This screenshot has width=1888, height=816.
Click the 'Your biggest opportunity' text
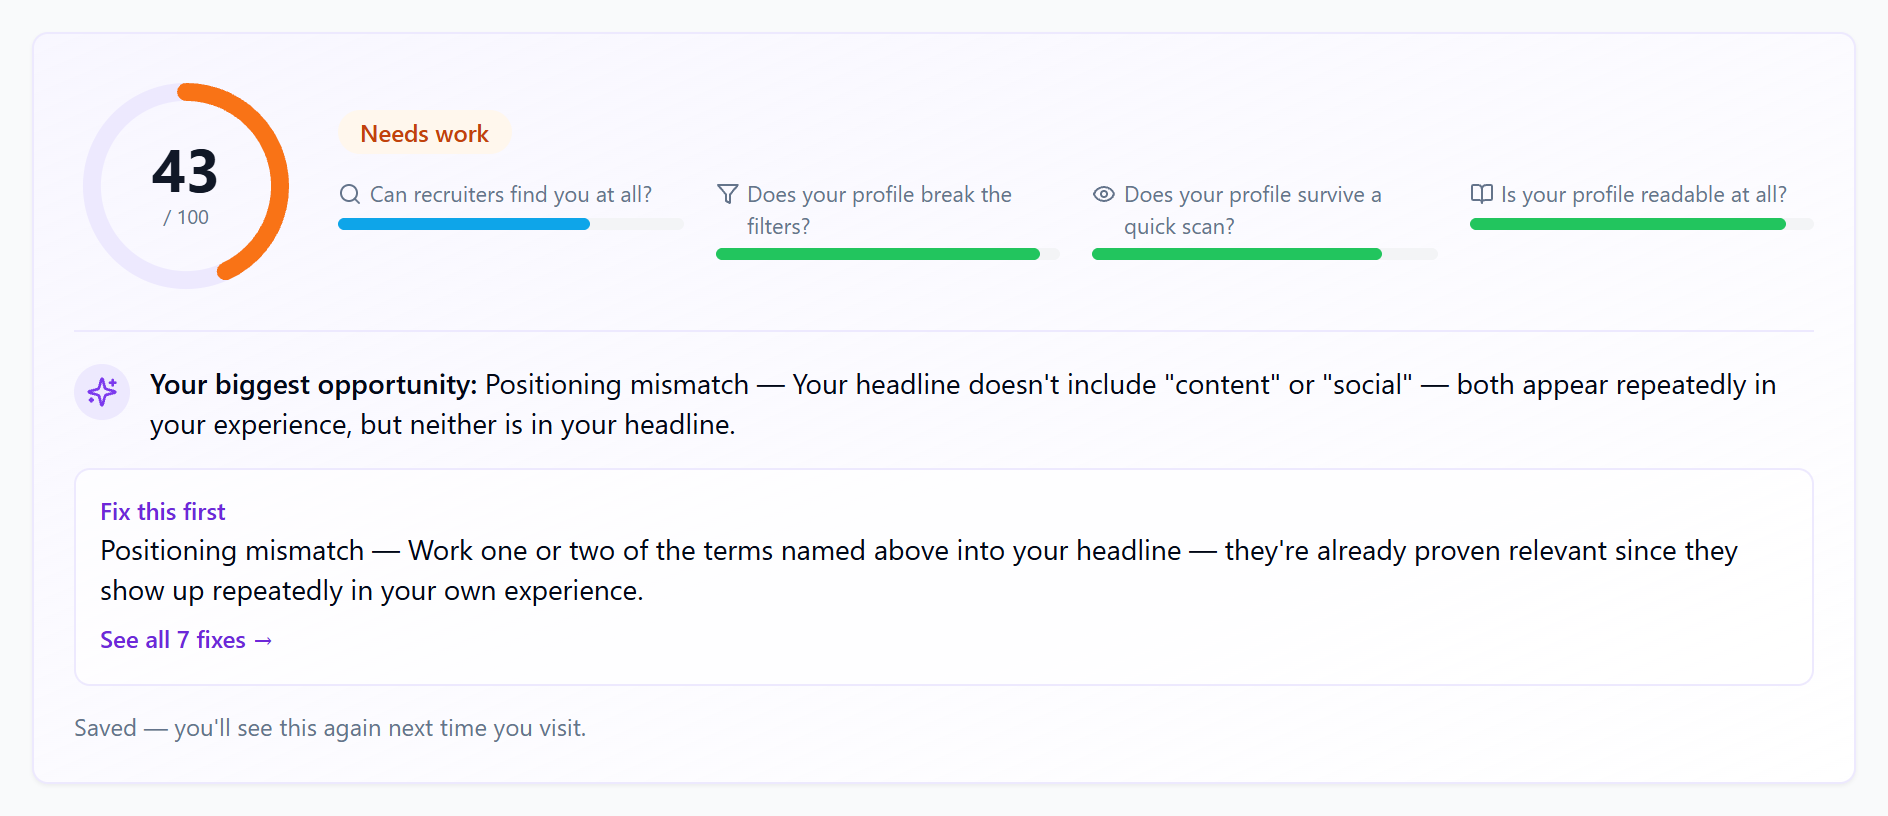coord(314,385)
